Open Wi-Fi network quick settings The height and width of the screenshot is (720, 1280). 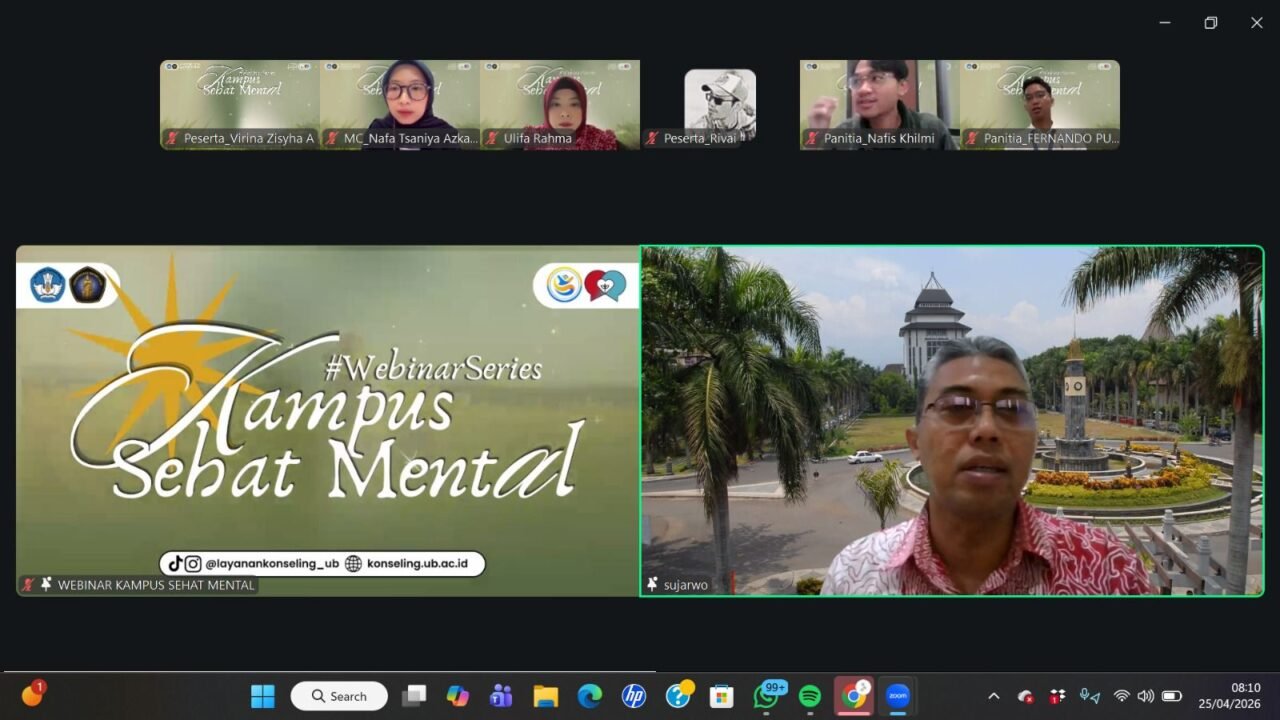(x=1122, y=696)
